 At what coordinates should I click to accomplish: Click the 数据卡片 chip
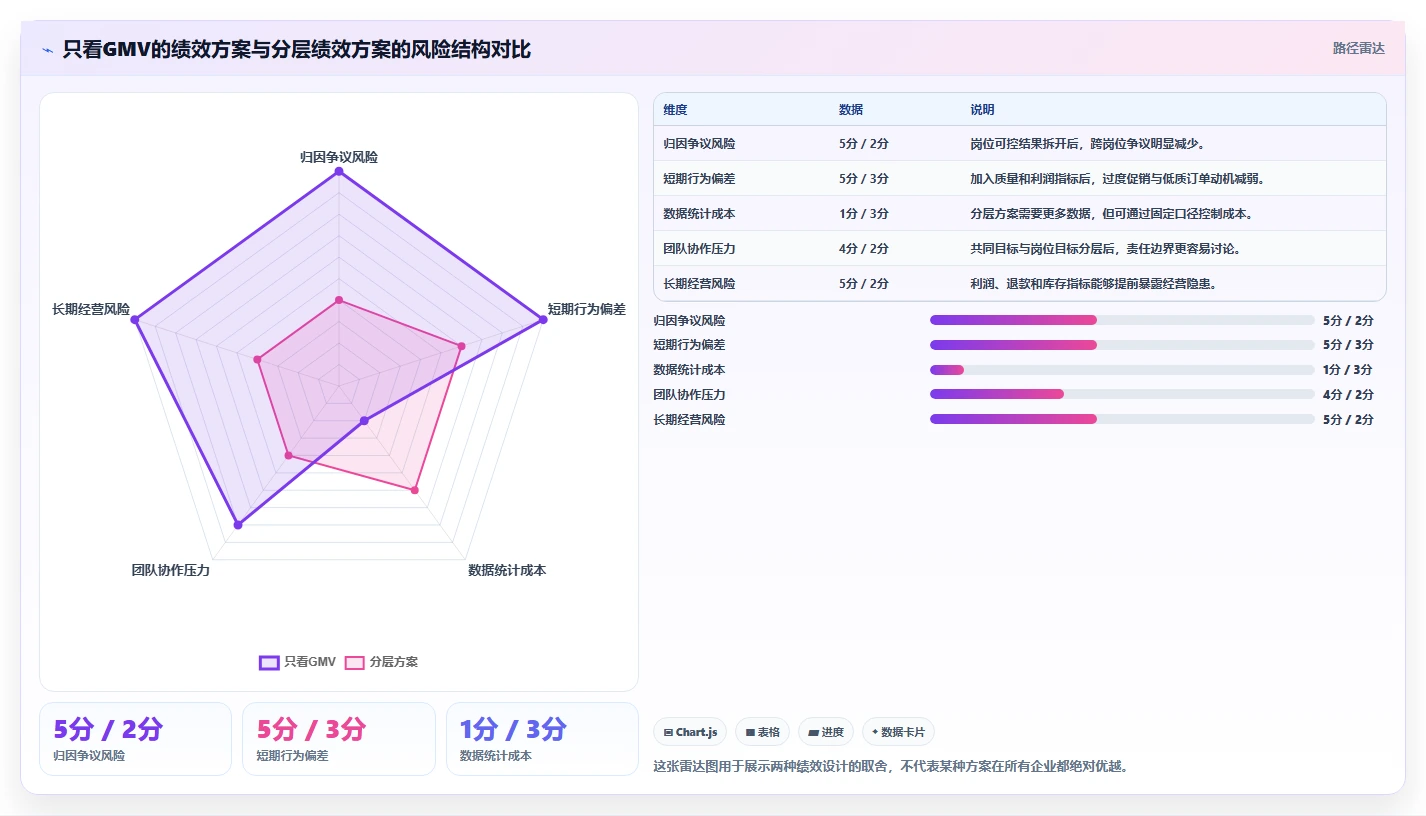(898, 732)
